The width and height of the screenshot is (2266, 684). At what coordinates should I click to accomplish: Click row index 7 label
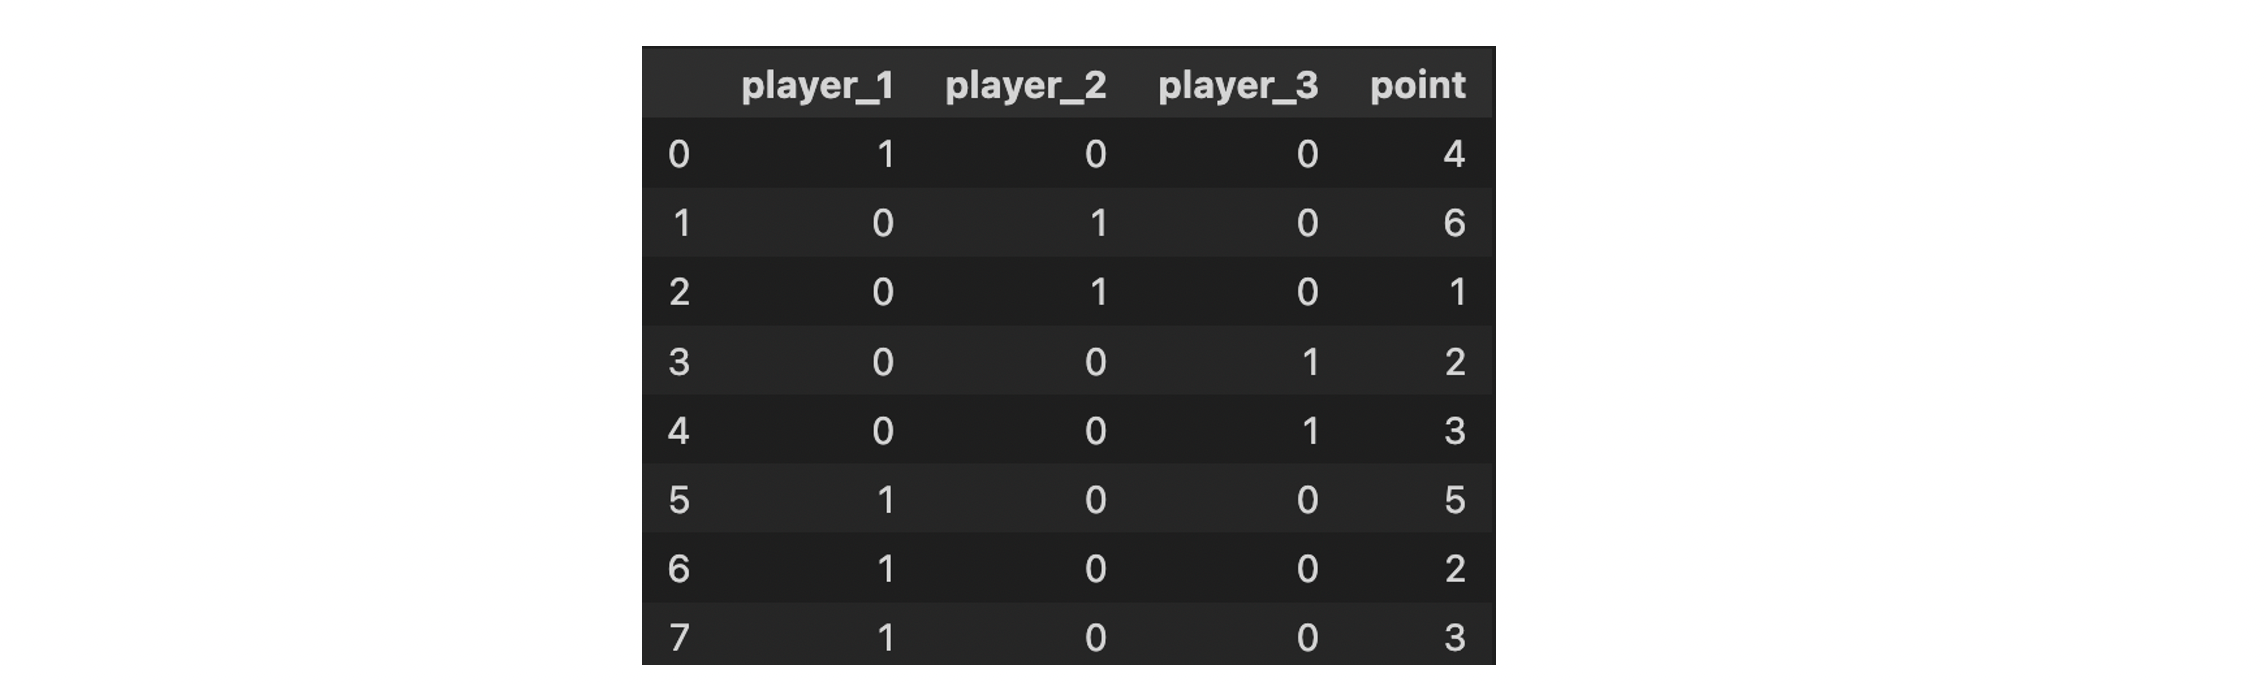click(679, 637)
